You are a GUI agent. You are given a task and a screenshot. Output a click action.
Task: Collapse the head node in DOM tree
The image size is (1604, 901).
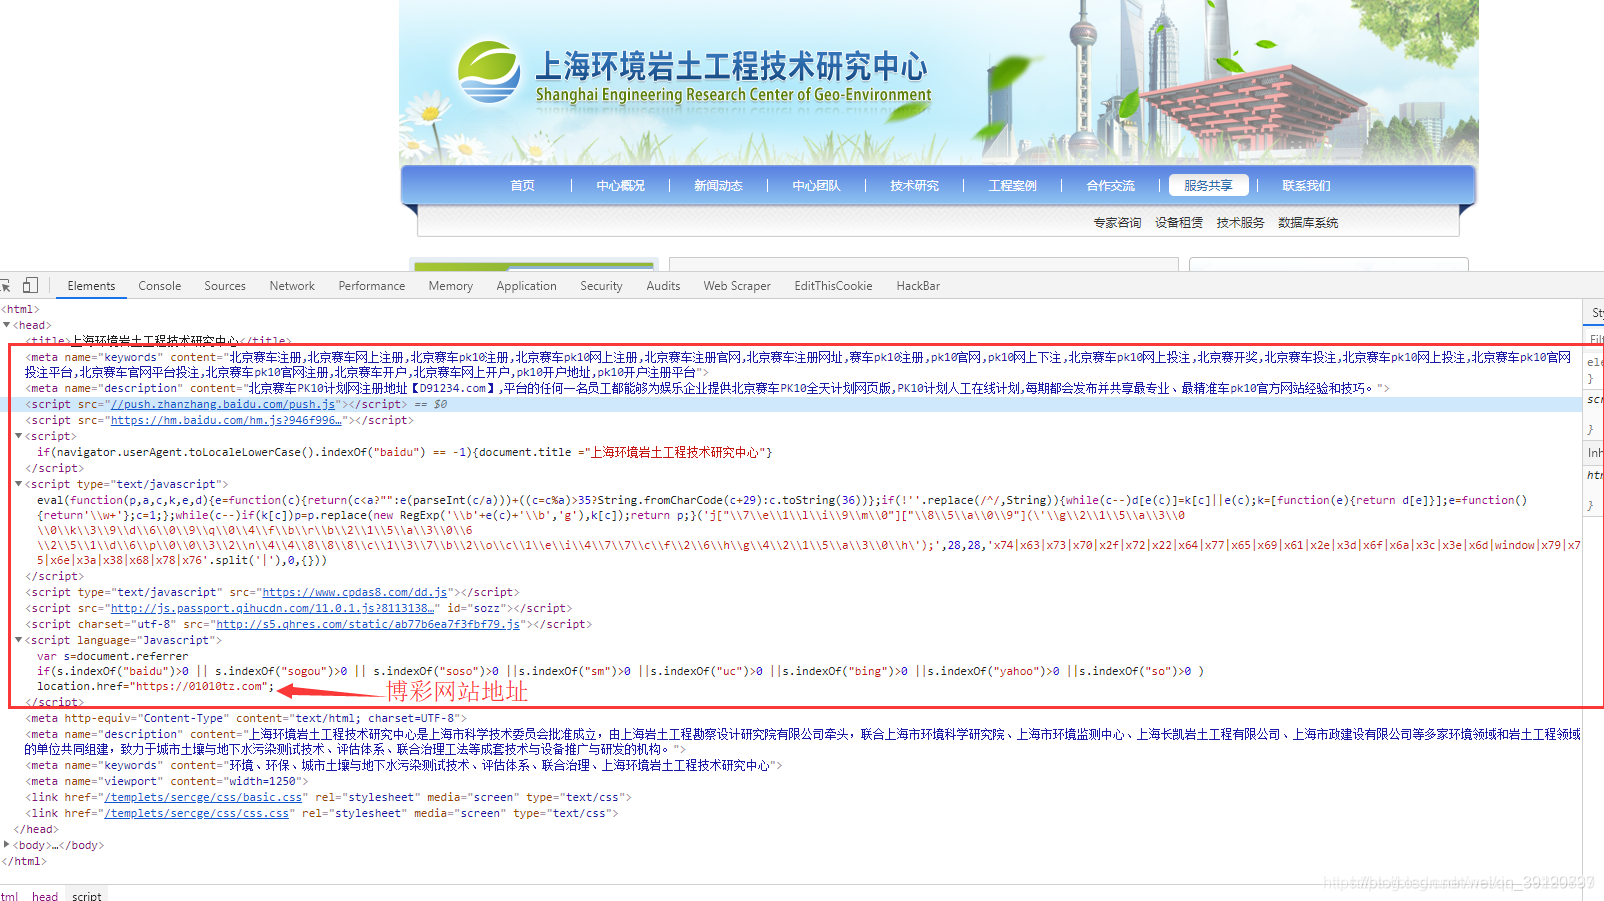(x=7, y=325)
